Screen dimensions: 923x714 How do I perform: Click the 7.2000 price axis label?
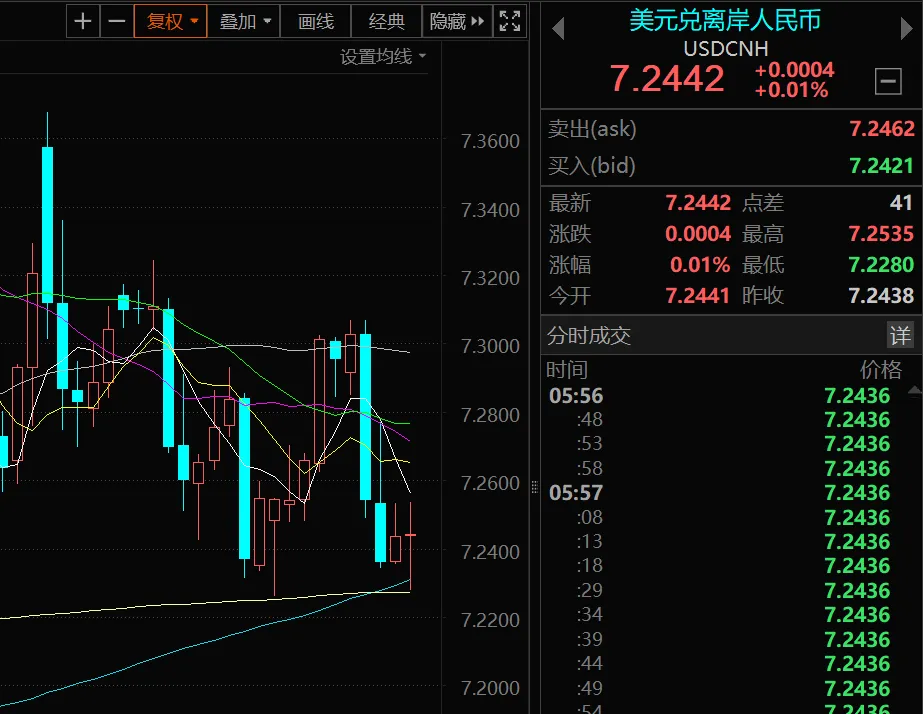tap(490, 688)
